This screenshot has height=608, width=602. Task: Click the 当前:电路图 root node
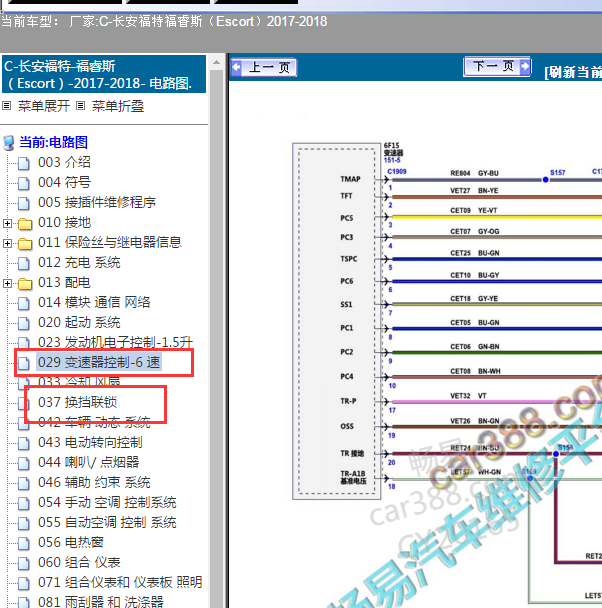[x=53, y=142]
